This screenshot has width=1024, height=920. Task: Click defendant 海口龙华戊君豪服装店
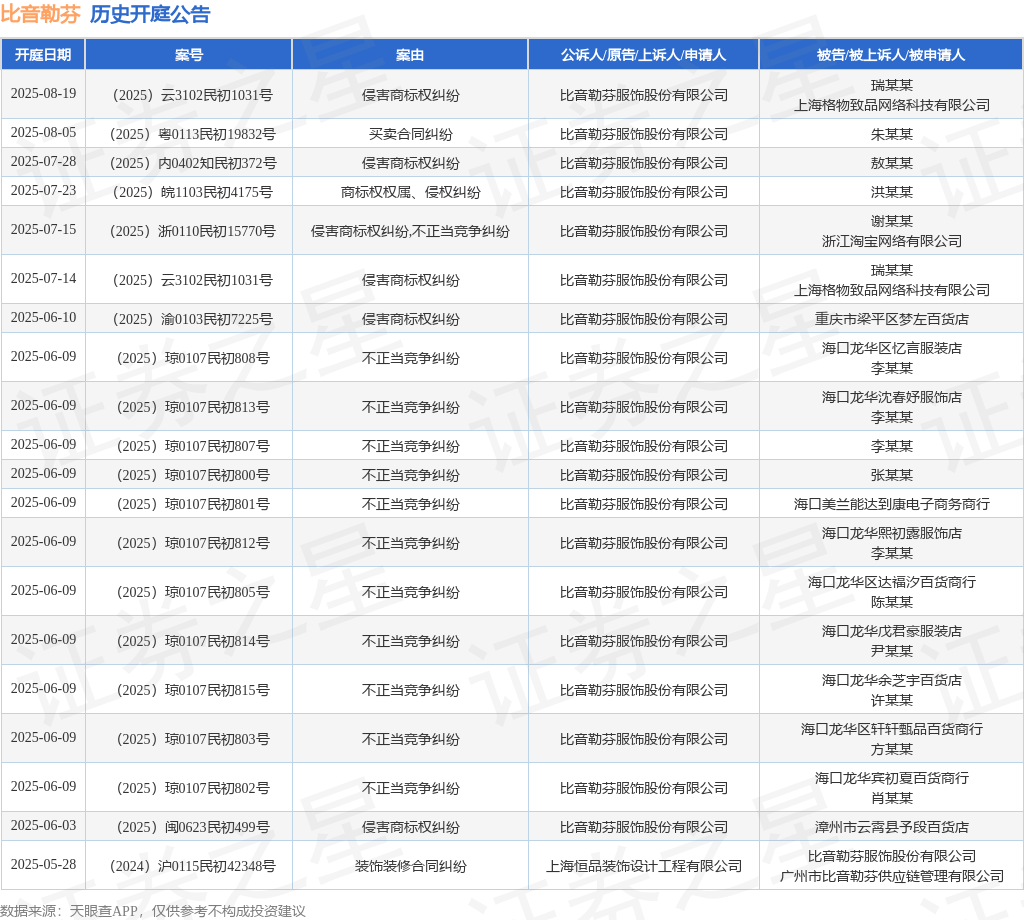(891, 631)
